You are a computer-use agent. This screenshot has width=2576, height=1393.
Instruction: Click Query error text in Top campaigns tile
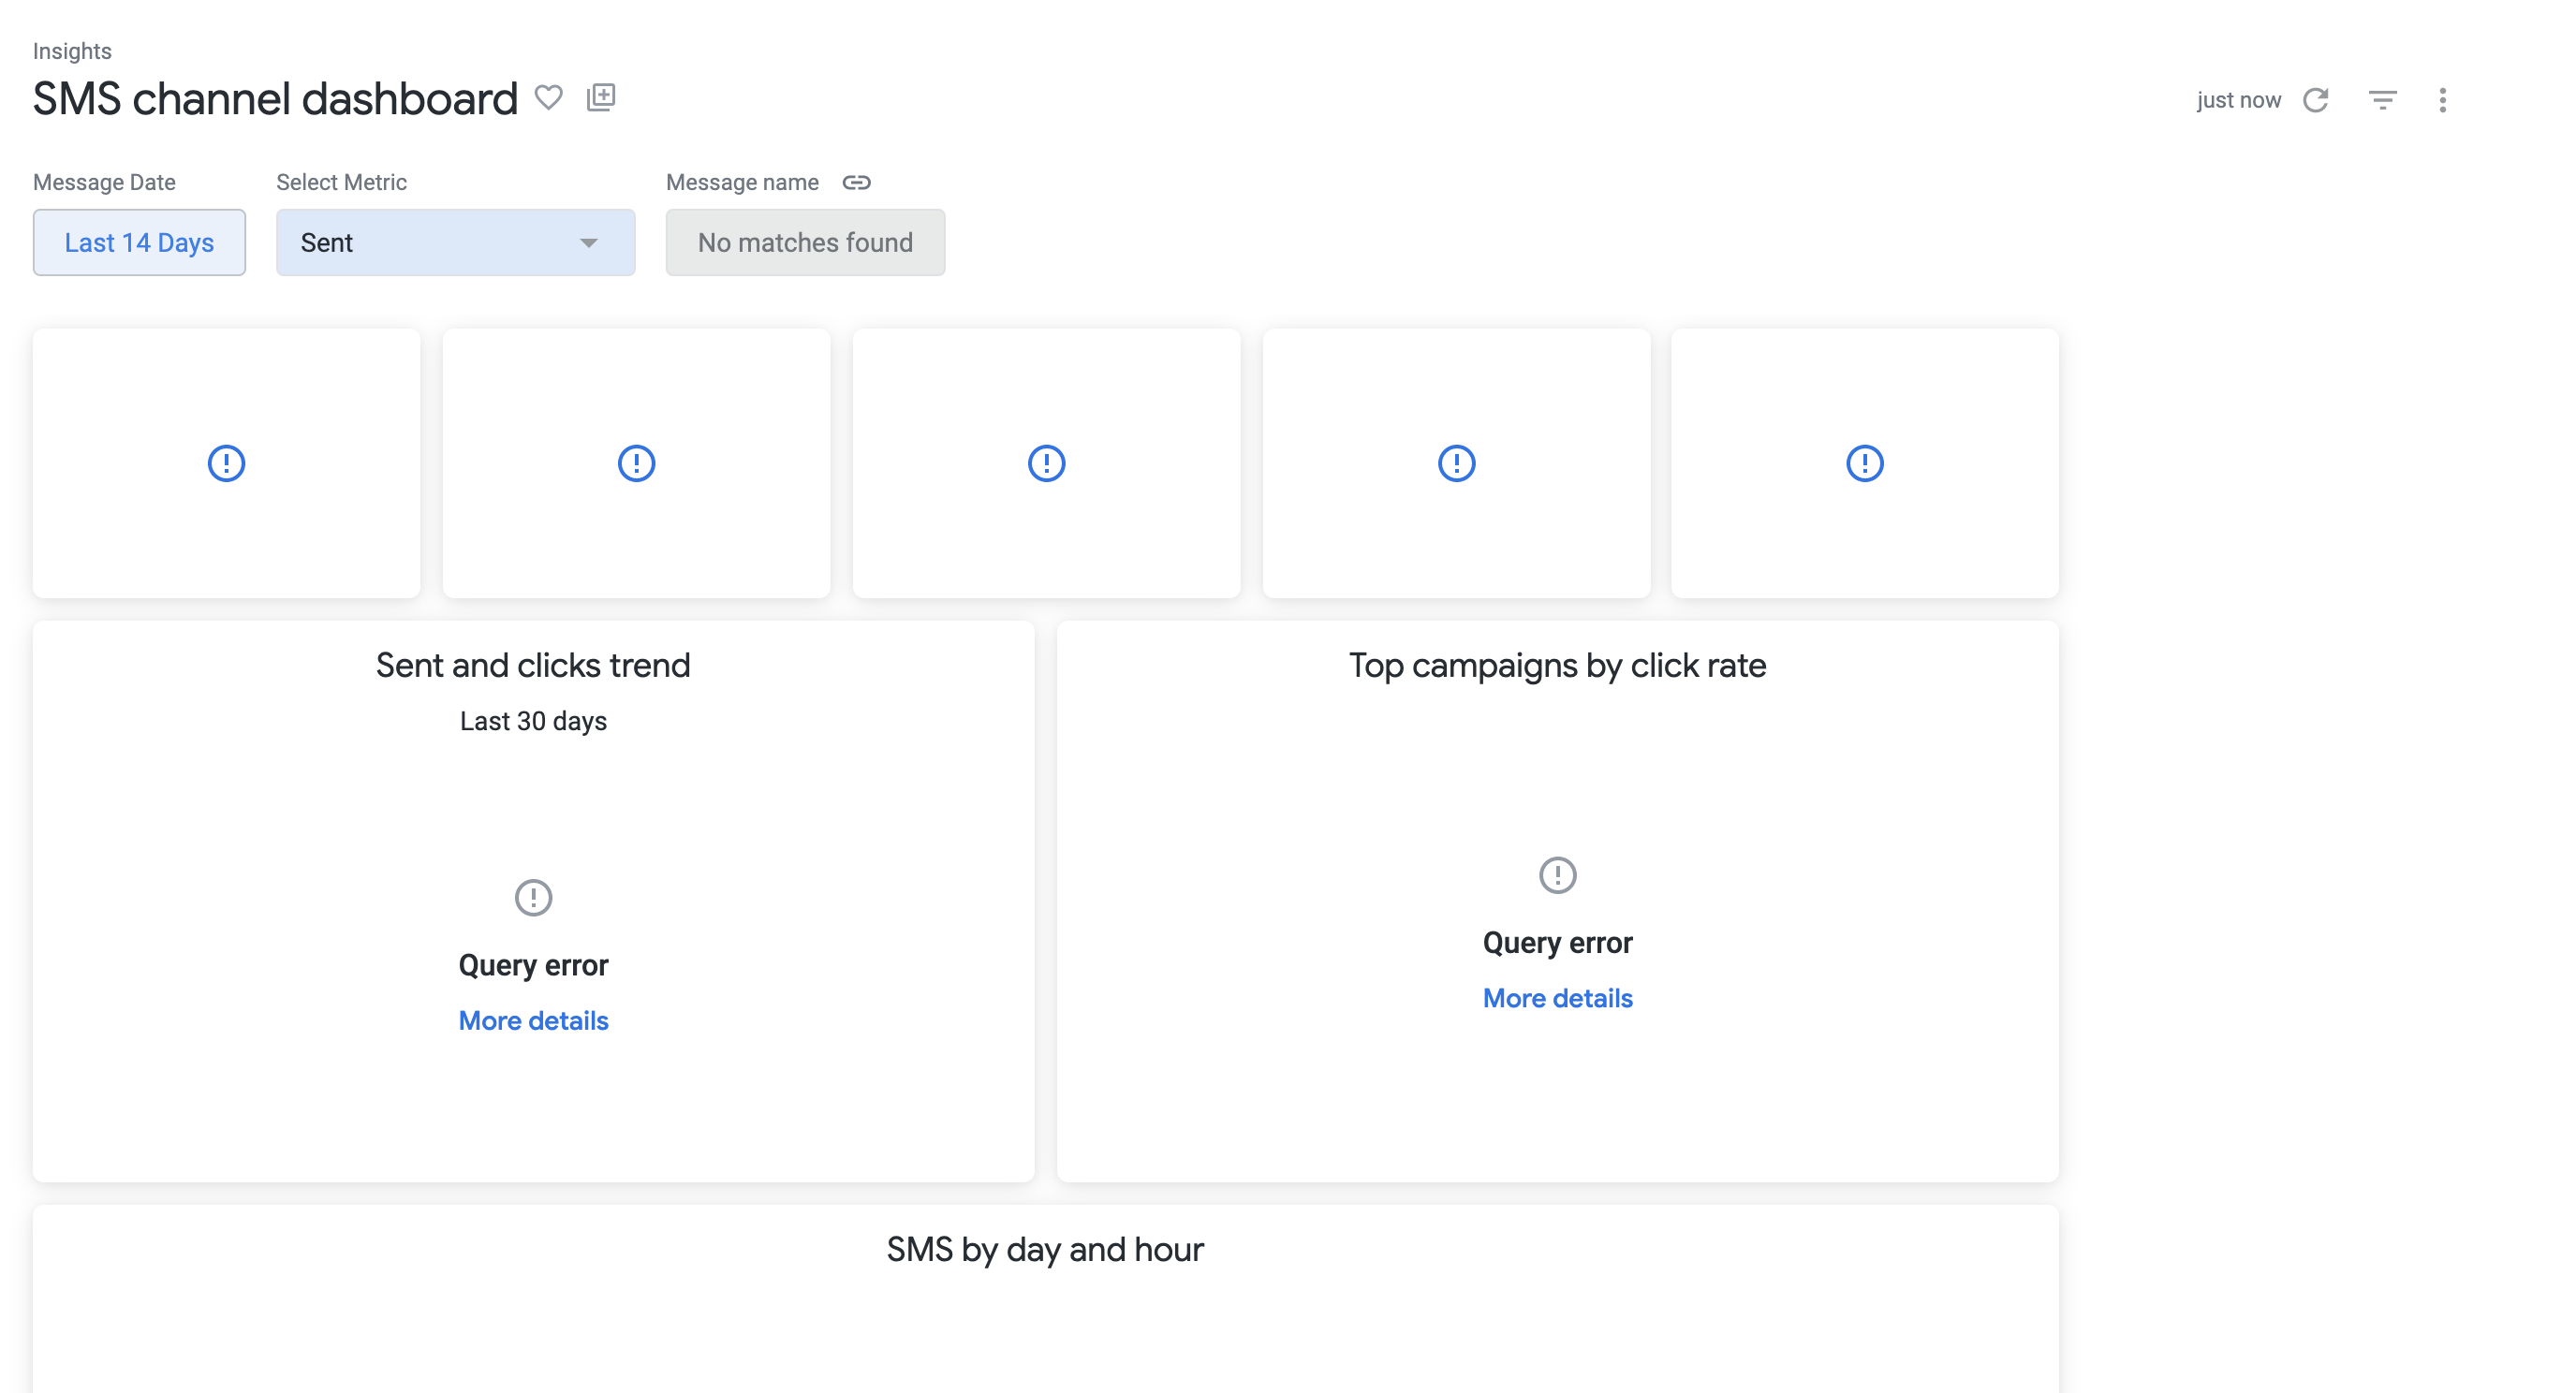[x=1557, y=943]
